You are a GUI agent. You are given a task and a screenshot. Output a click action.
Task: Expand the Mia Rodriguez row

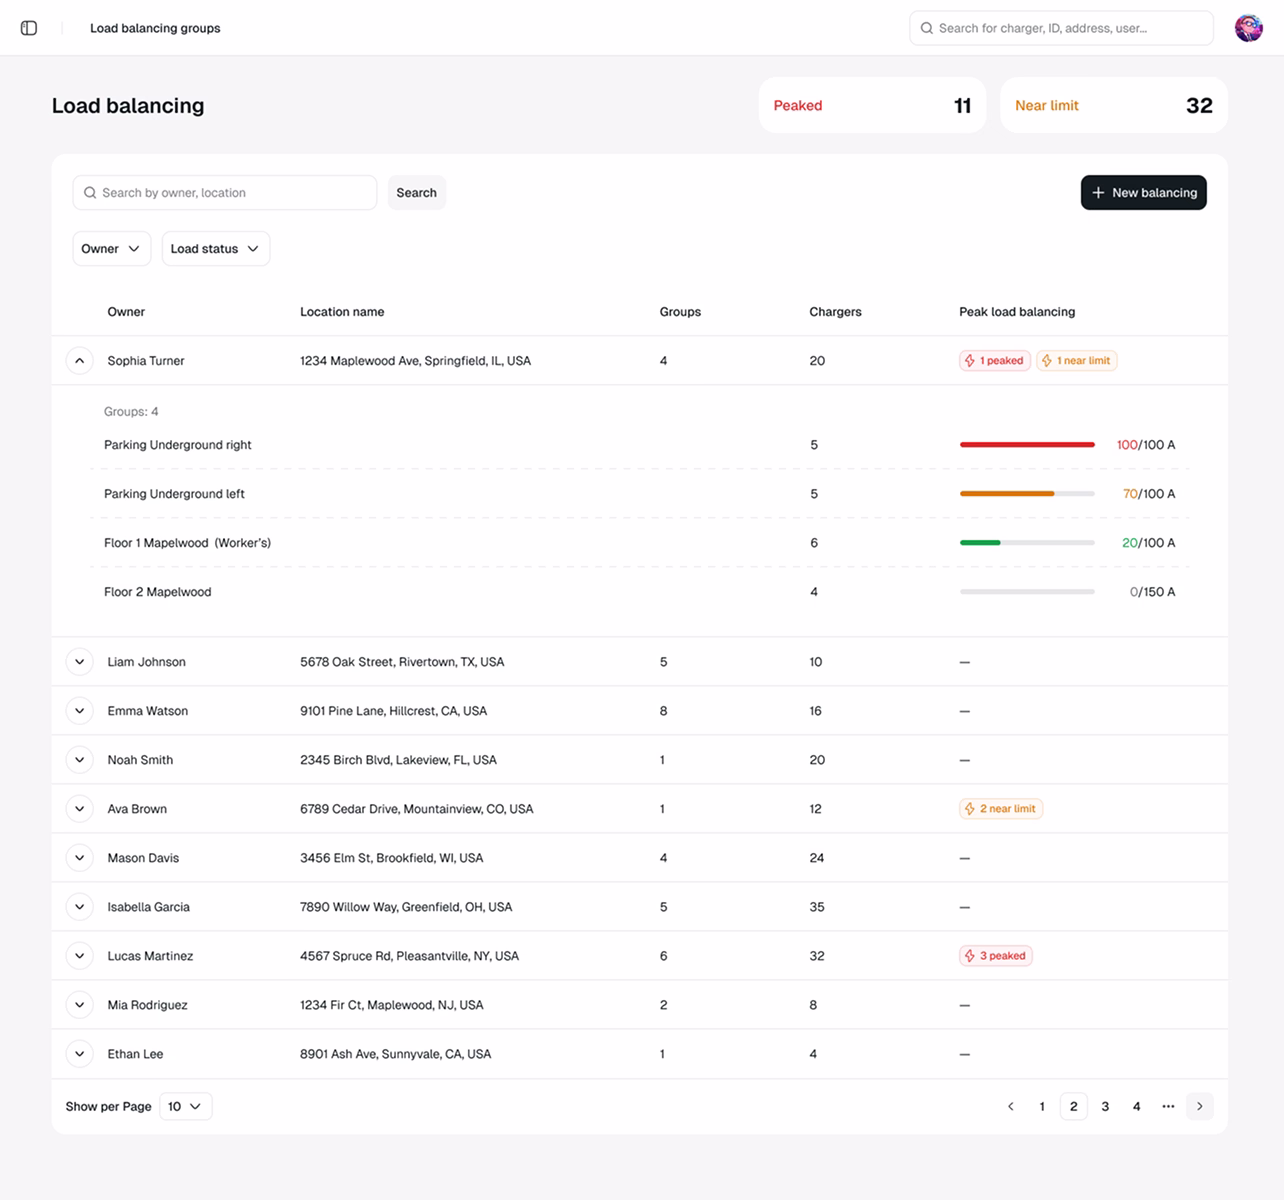pos(79,1005)
